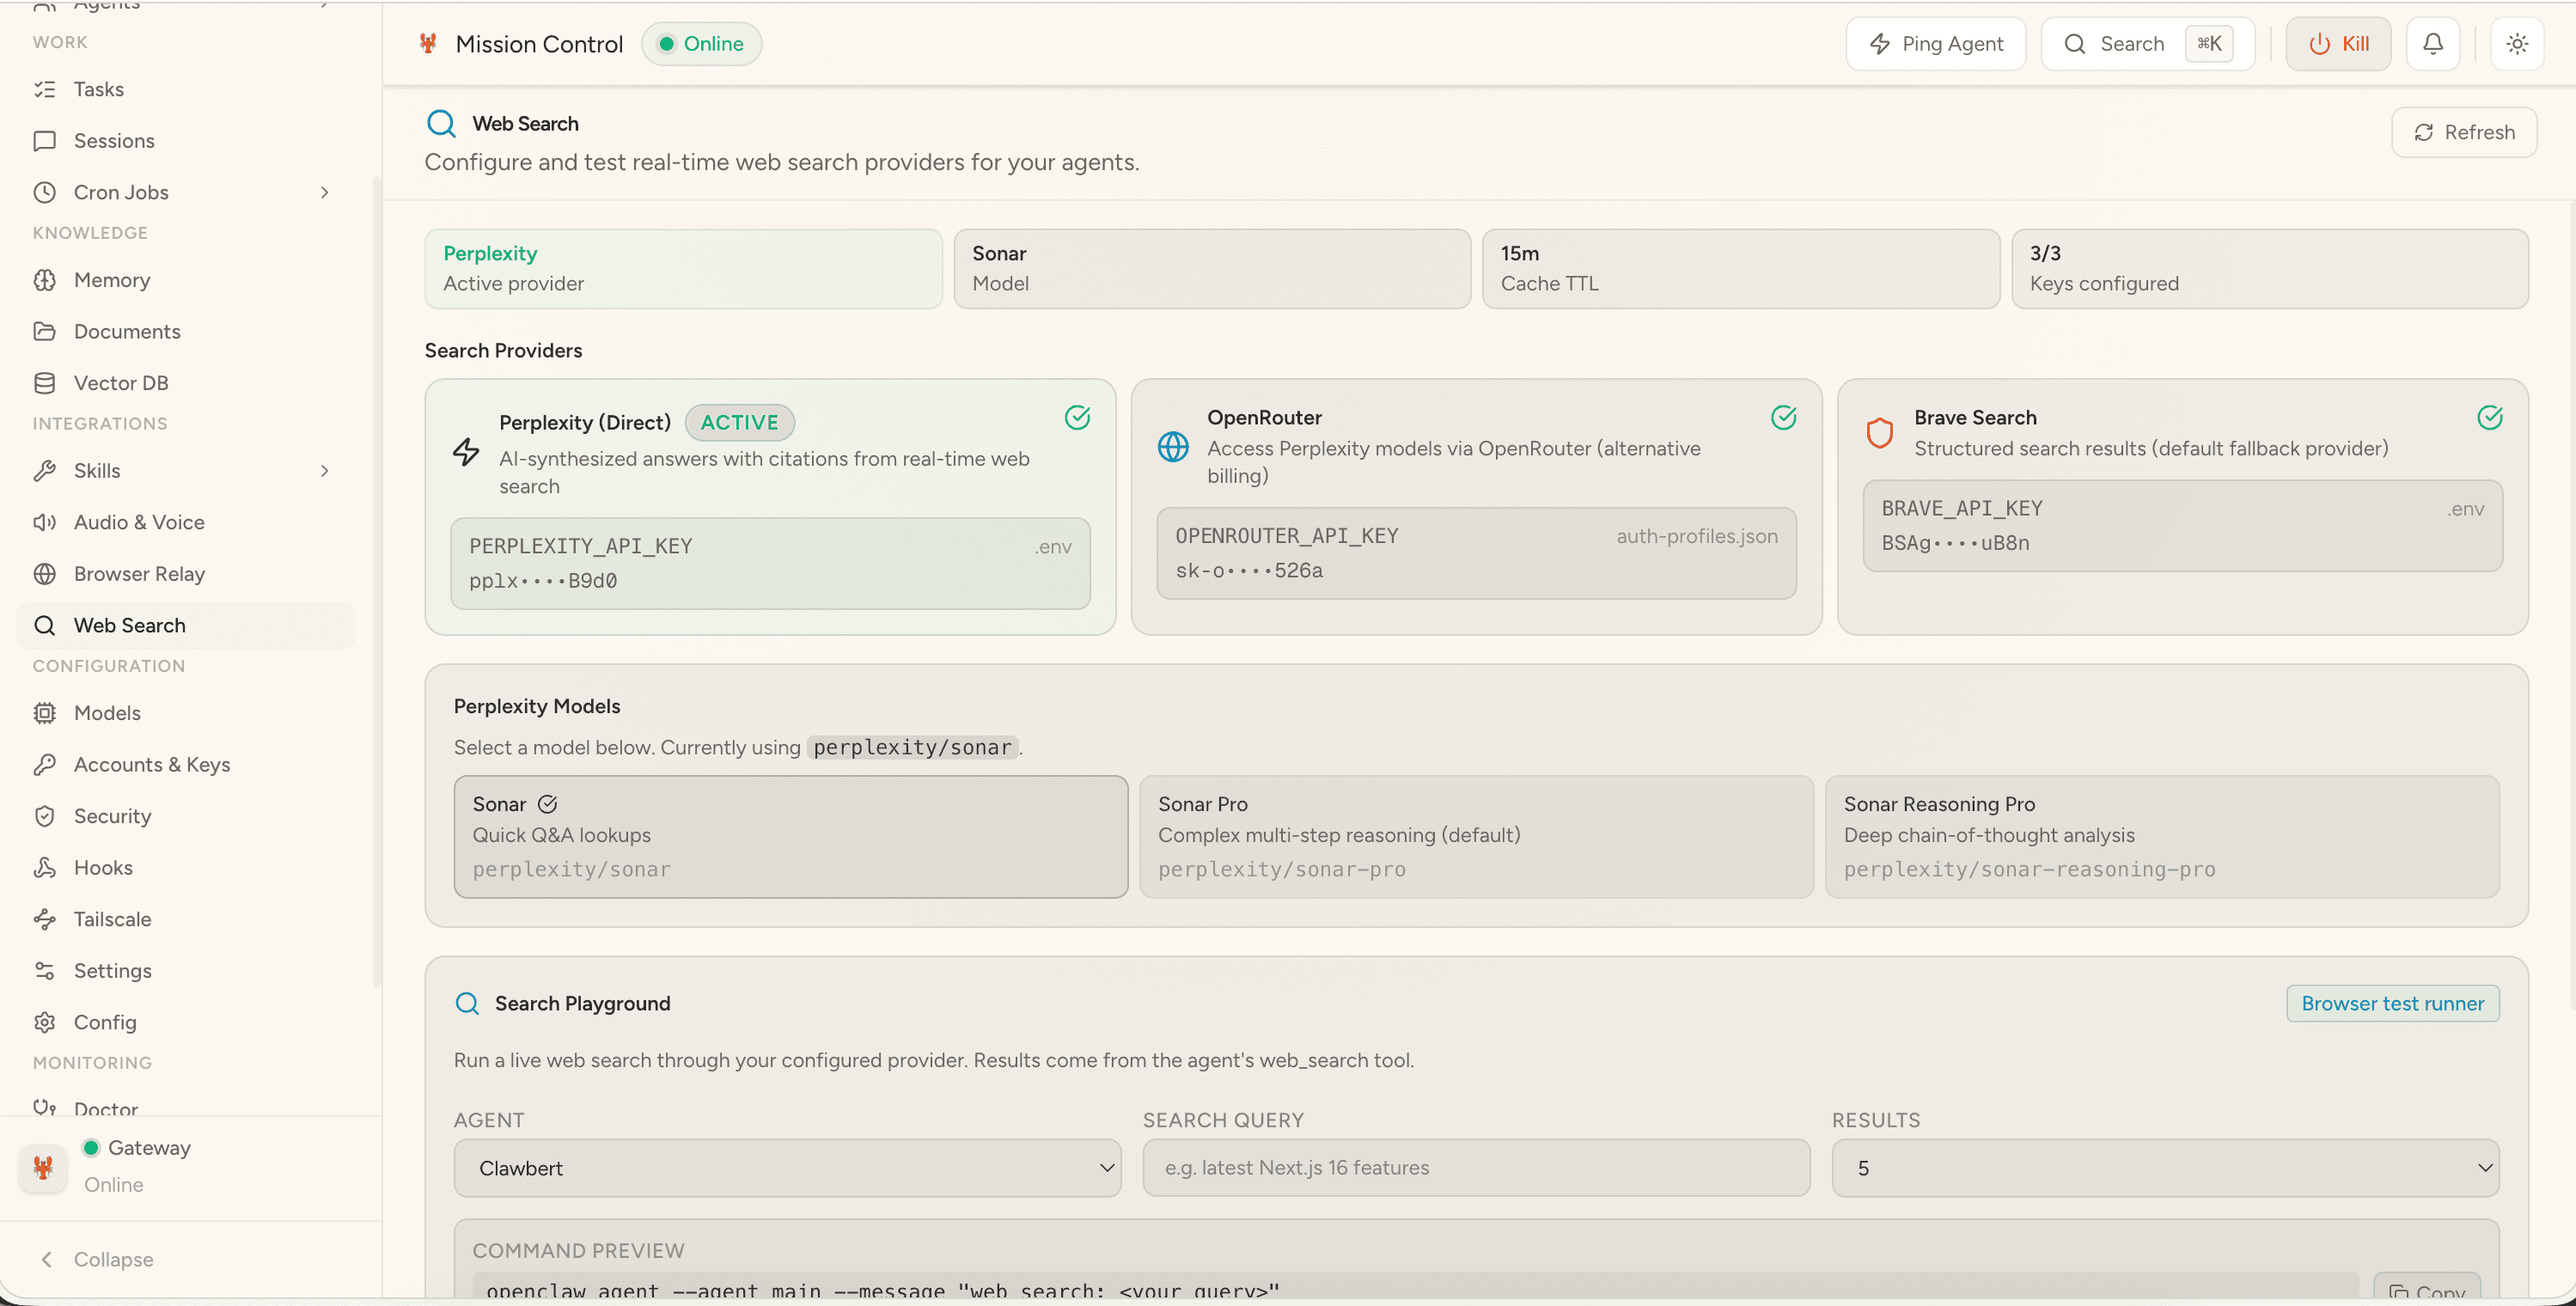The image size is (2576, 1306).
Task: Switch to the Sessions section
Action: pos(114,140)
